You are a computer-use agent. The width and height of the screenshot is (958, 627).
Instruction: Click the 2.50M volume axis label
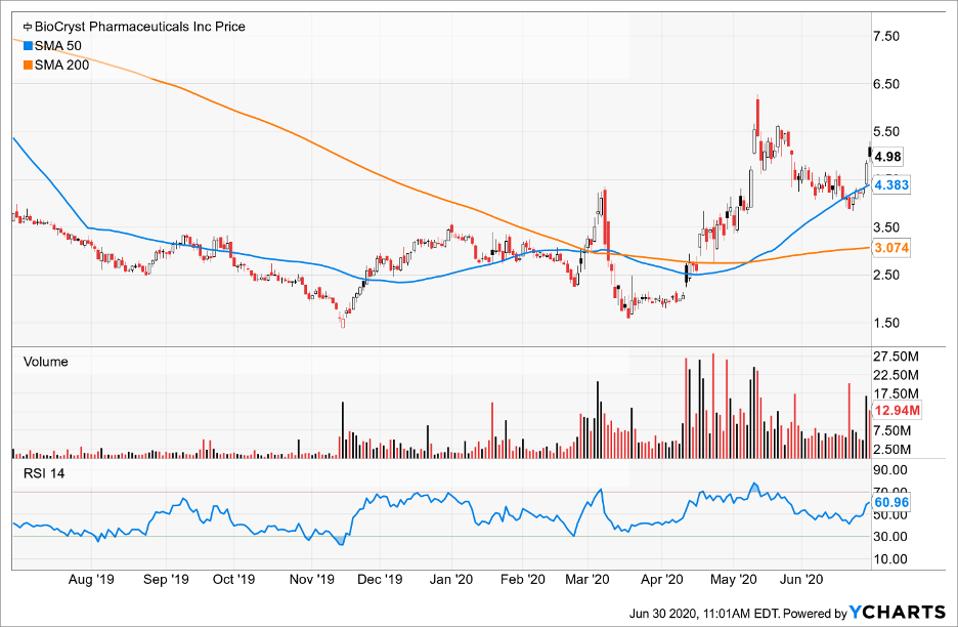point(893,450)
